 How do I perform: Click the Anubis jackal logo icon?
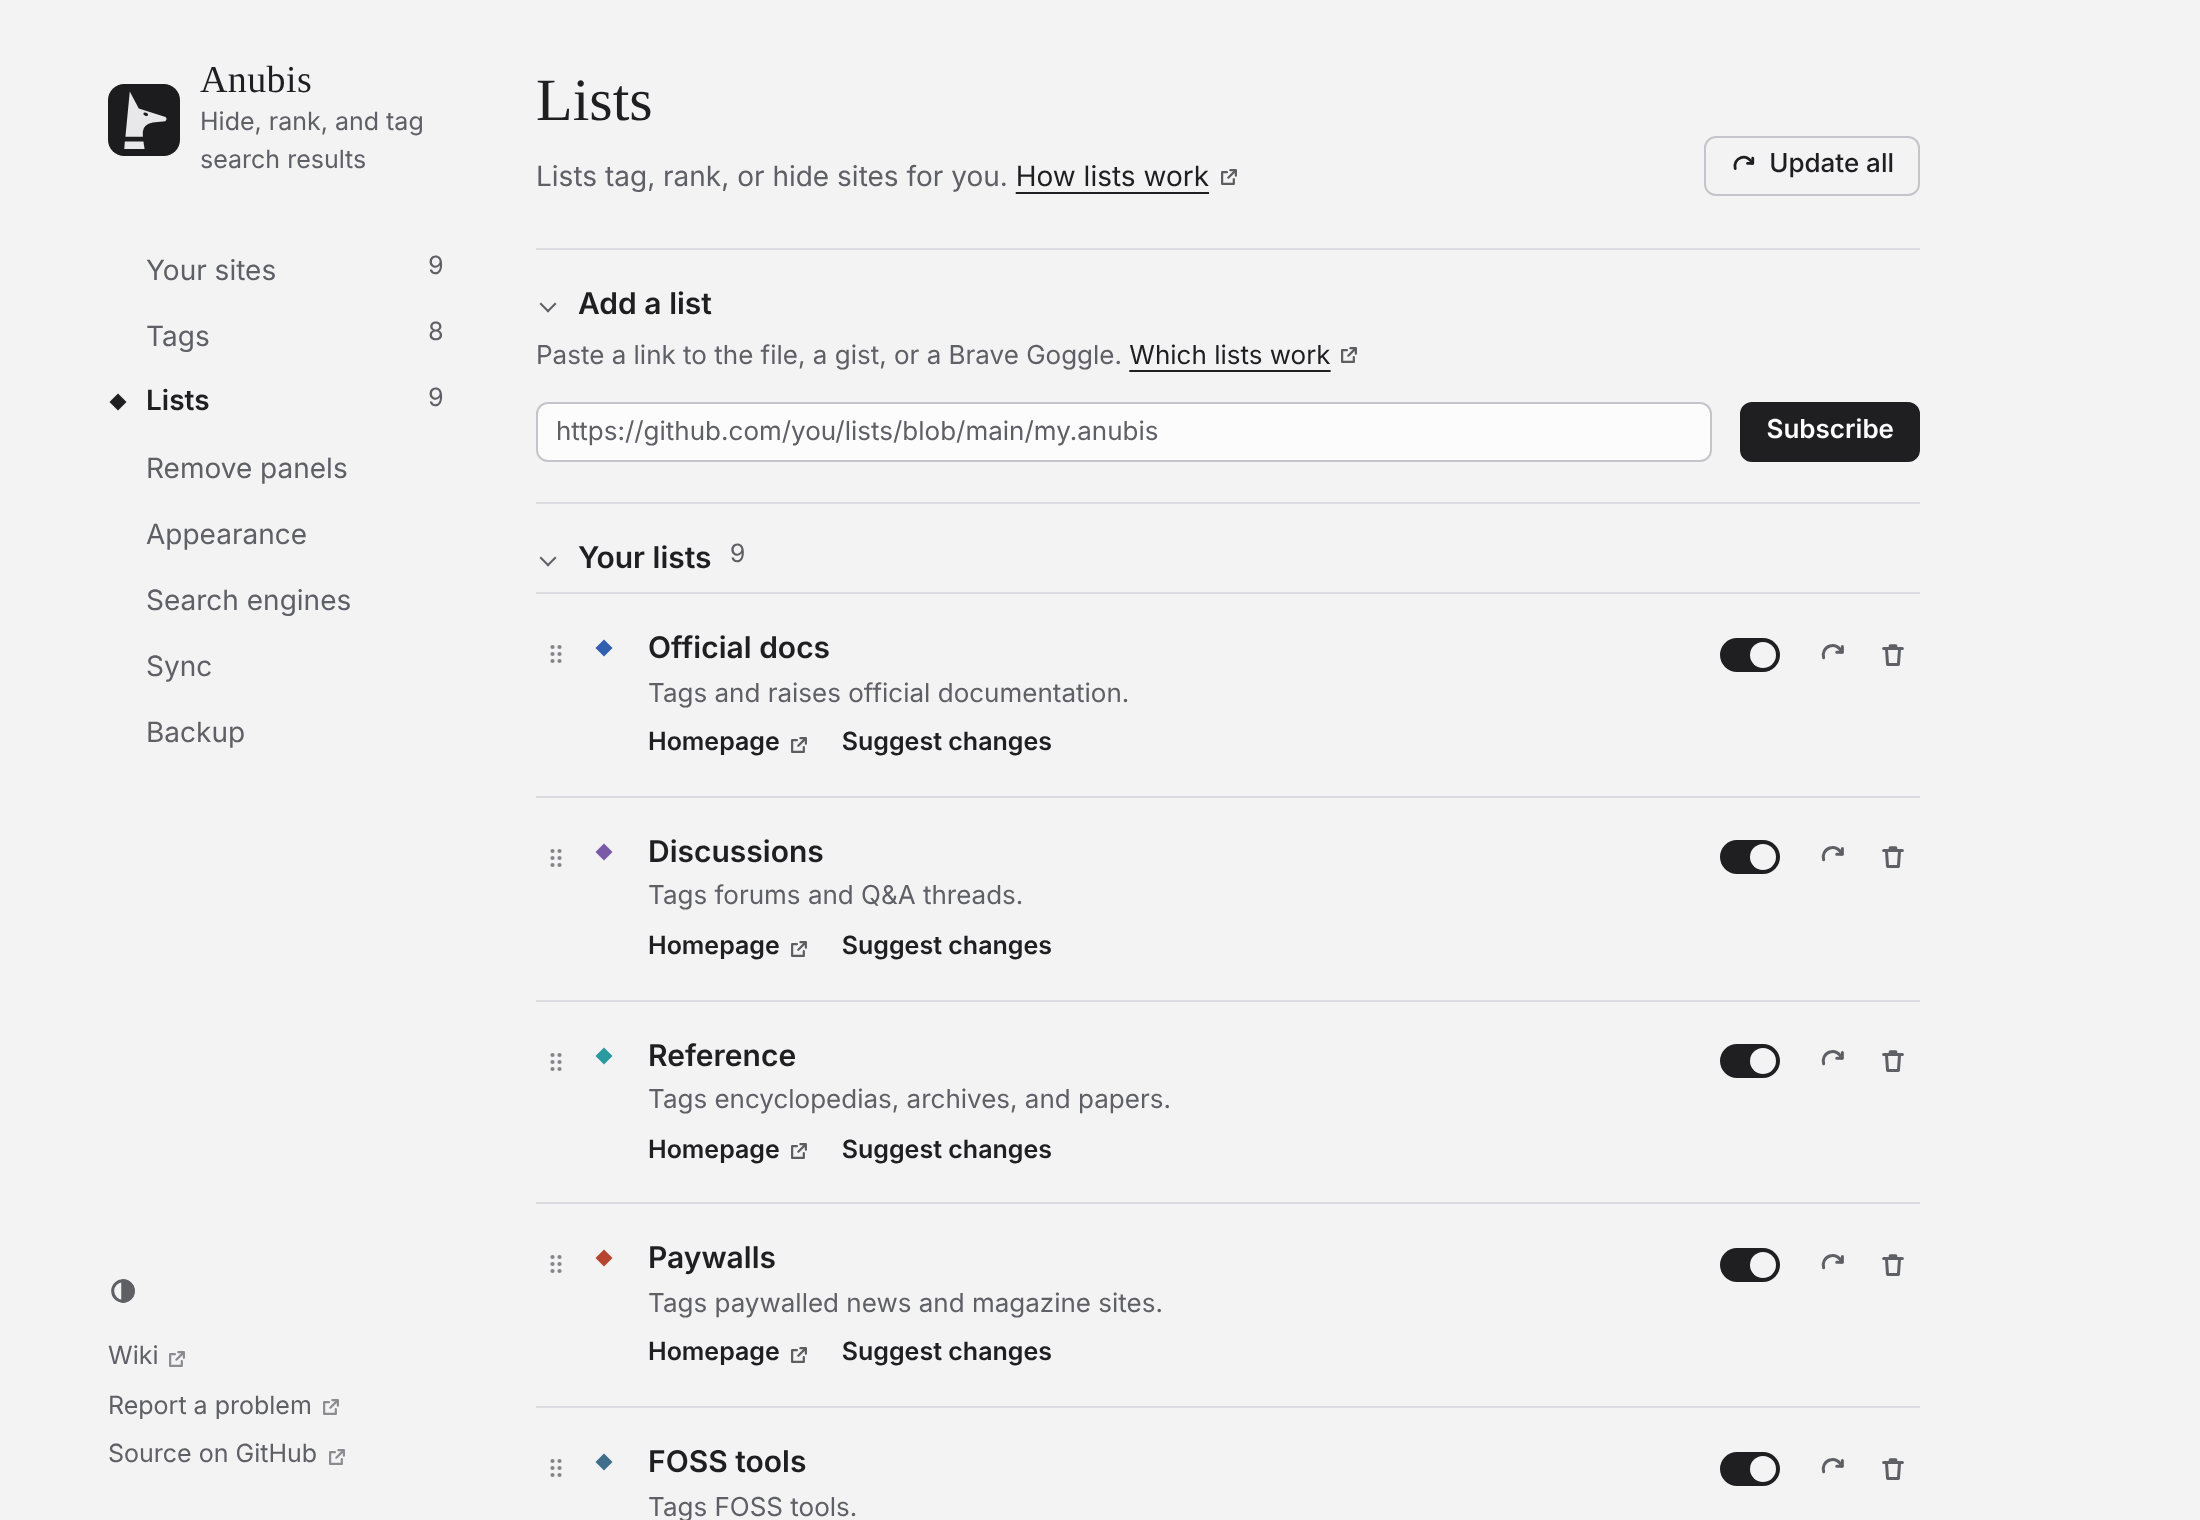coord(144,120)
